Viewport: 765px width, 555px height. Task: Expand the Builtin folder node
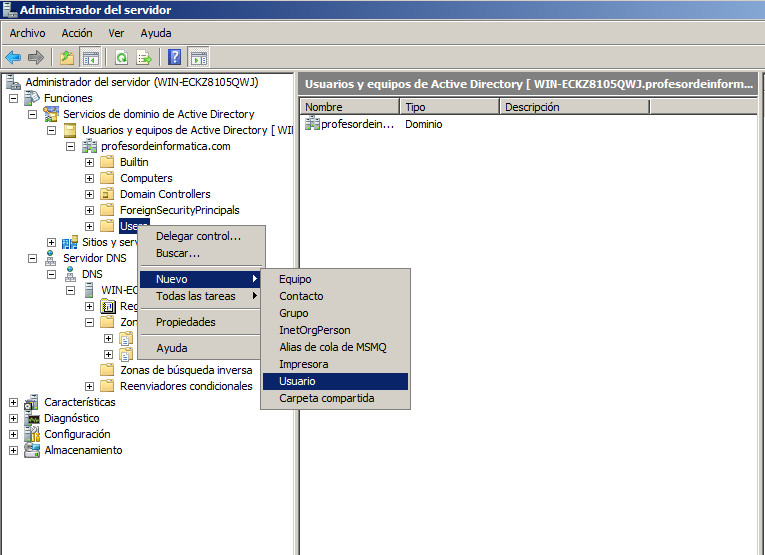(x=90, y=162)
